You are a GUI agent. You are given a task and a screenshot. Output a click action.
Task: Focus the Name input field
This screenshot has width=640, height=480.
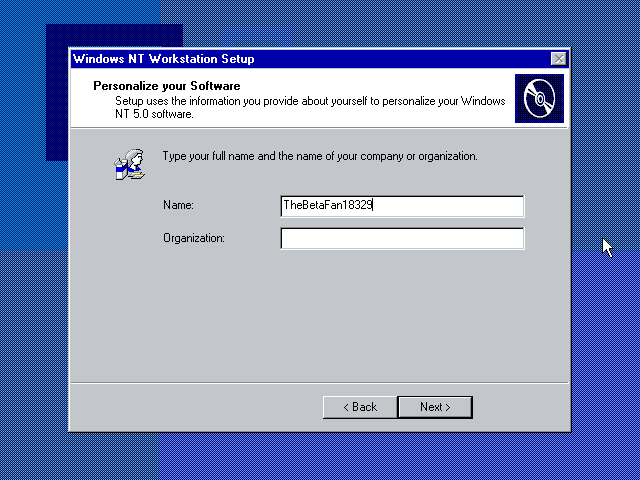coord(402,206)
